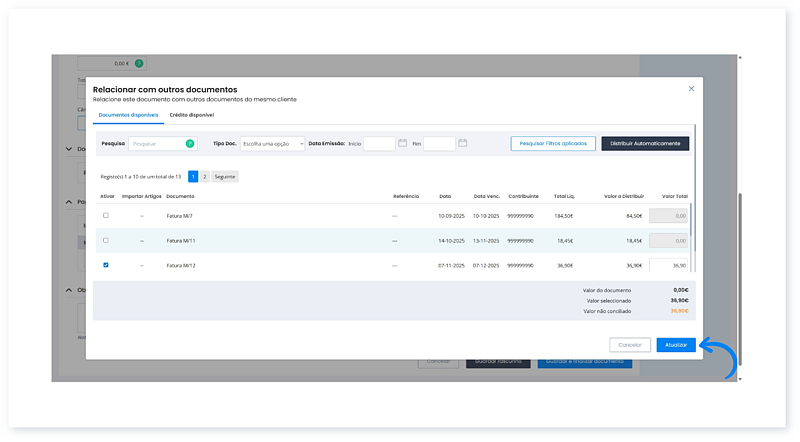This screenshot has width=800, height=442.
Task: Click the green help icon in Pesquisa field
Action: (x=190, y=144)
